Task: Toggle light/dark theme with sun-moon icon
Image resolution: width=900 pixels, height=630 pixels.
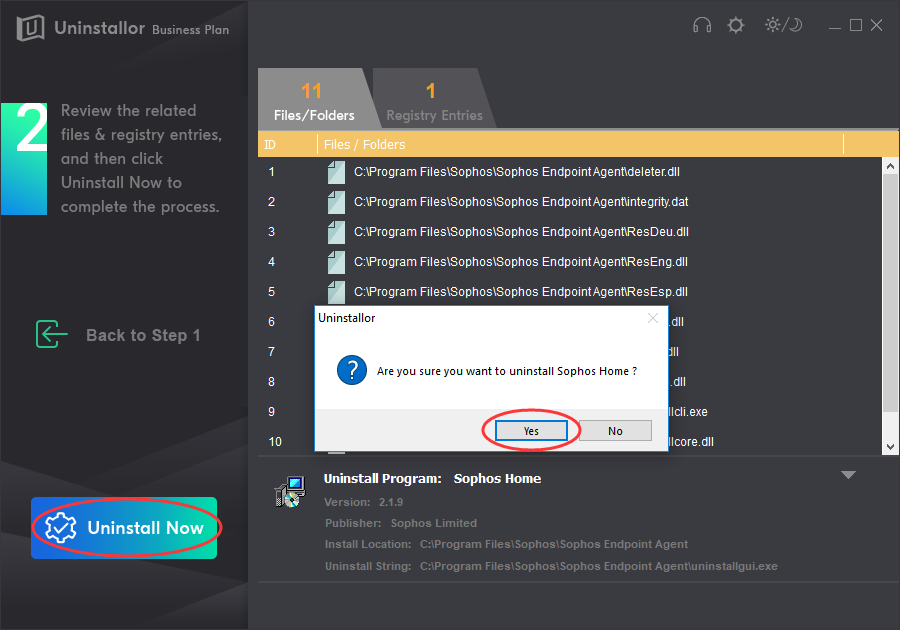Action: pyautogui.click(x=783, y=25)
